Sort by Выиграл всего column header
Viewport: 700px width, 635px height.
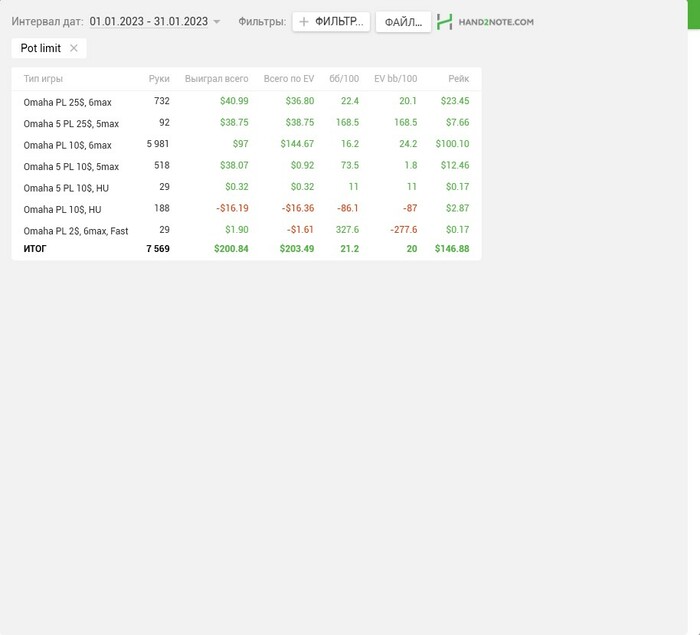click(217, 79)
